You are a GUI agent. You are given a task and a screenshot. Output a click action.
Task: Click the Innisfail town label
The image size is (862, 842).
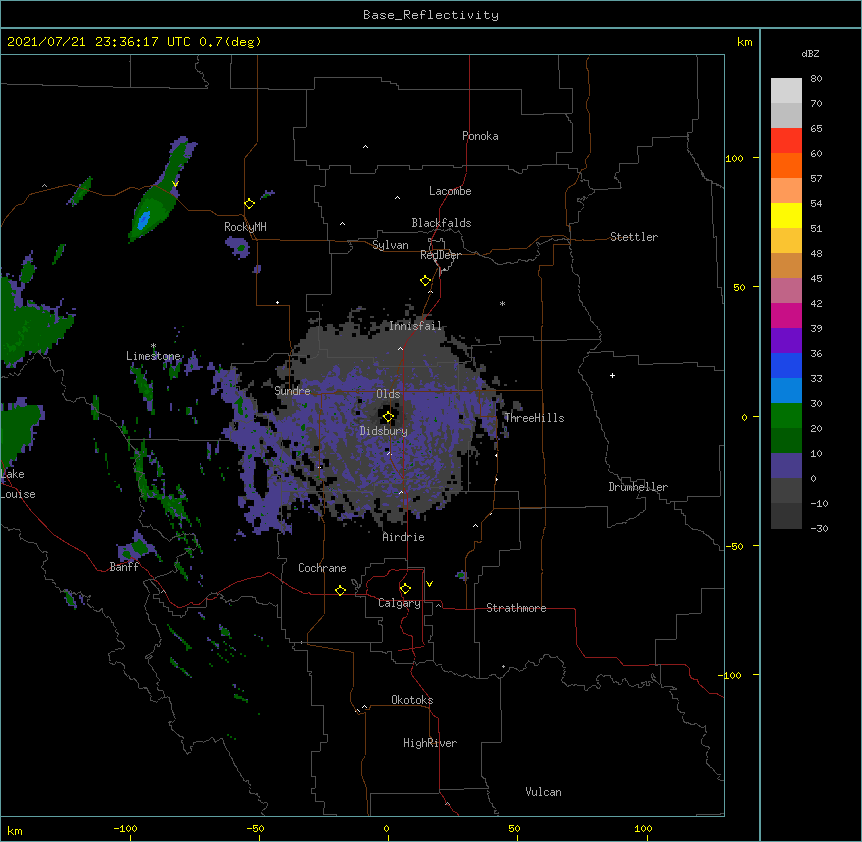pos(415,326)
